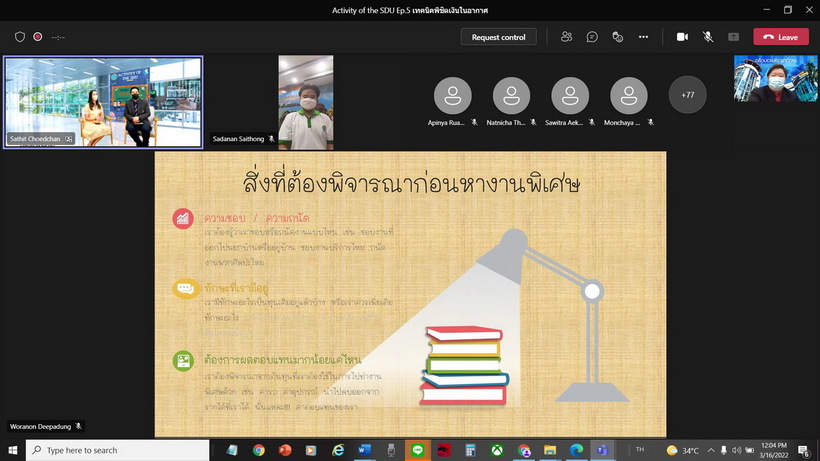Open the reactions menu
Viewport: 820px width, 461px height.
[x=618, y=37]
